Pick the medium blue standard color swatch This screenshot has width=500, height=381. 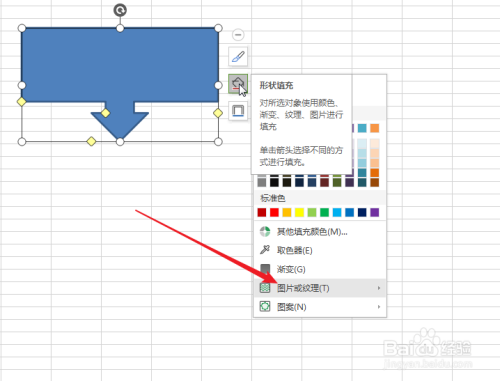coord(350,212)
